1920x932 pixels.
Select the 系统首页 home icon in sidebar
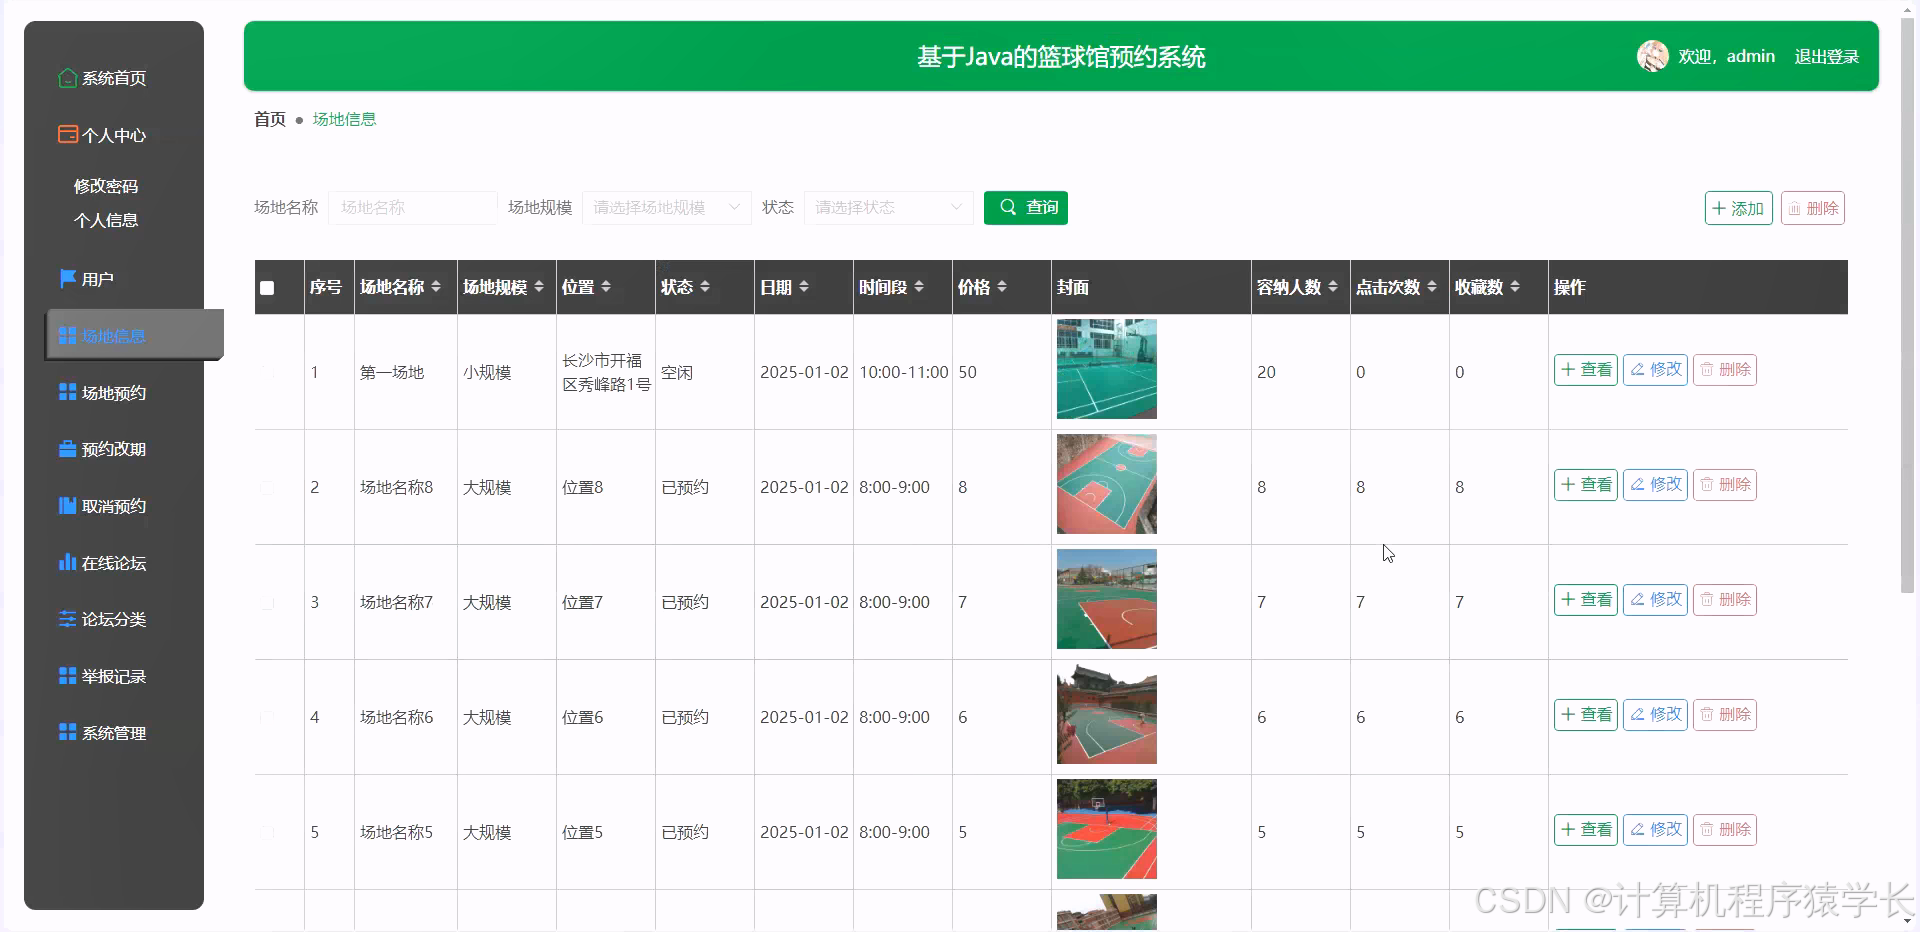coord(67,78)
